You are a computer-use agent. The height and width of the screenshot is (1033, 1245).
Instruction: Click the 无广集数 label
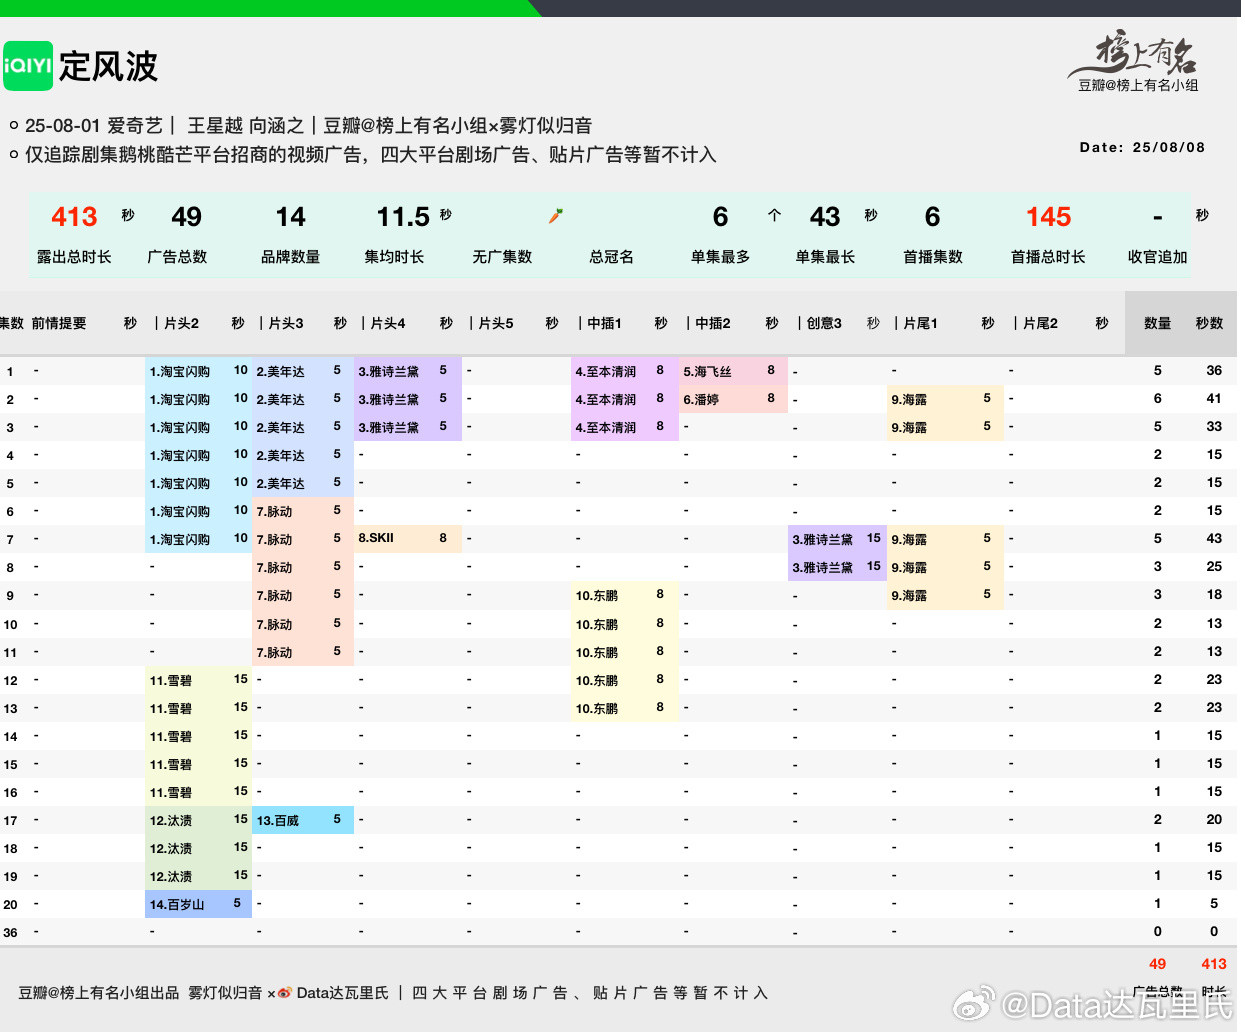502,257
